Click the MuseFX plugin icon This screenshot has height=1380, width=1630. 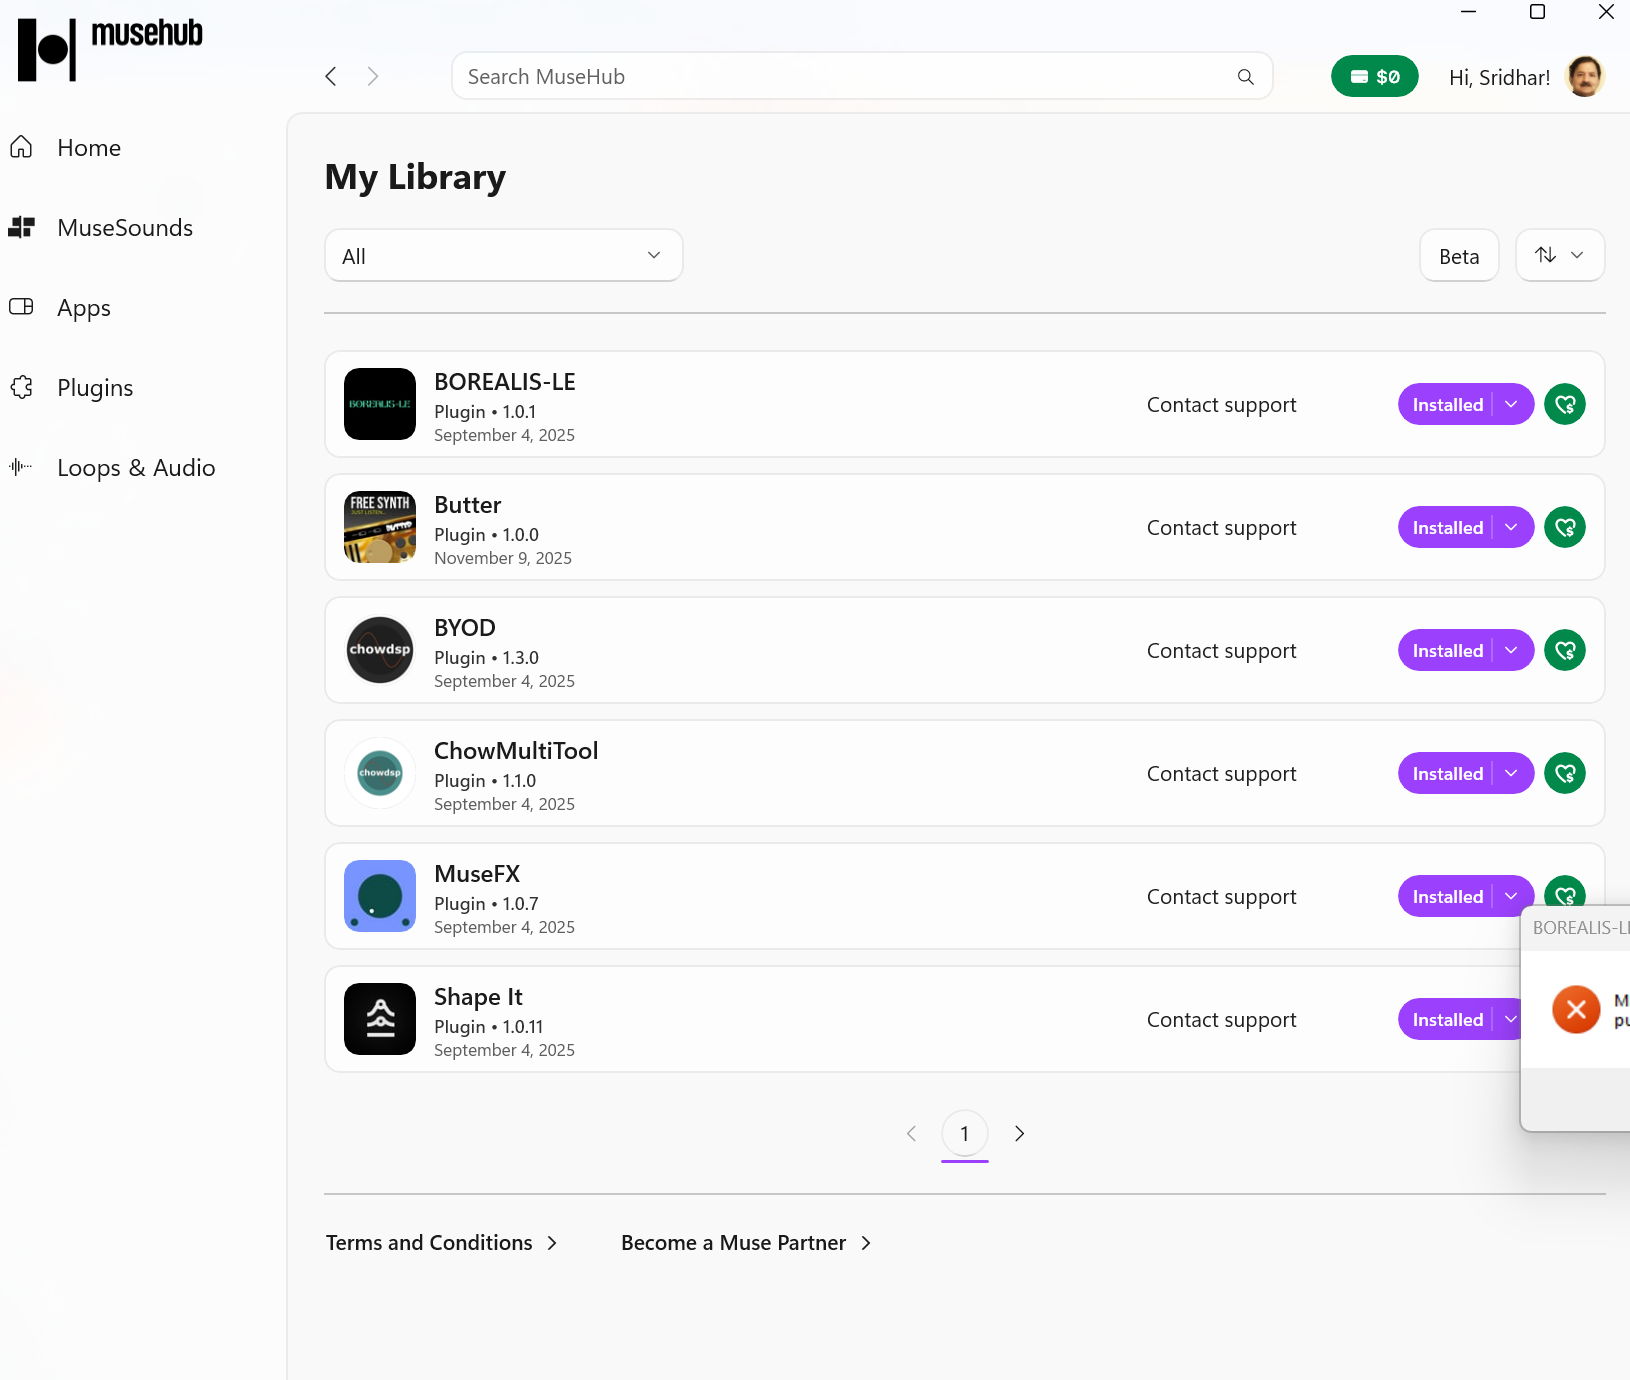click(380, 897)
